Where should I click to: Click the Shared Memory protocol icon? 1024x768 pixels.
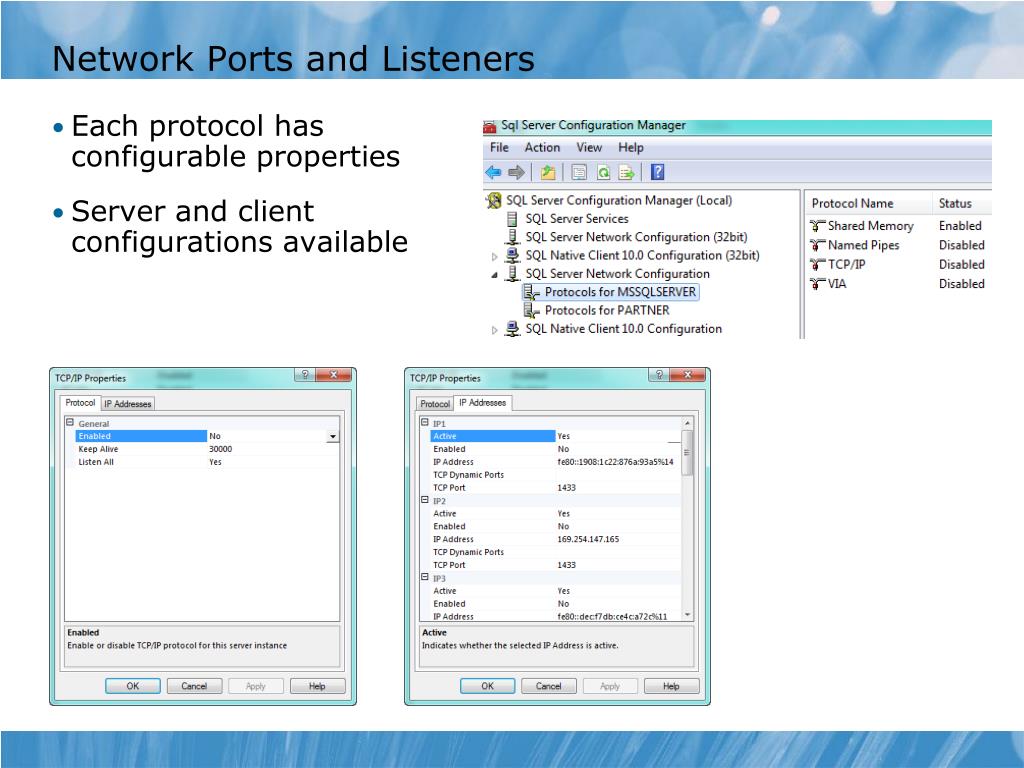click(818, 226)
